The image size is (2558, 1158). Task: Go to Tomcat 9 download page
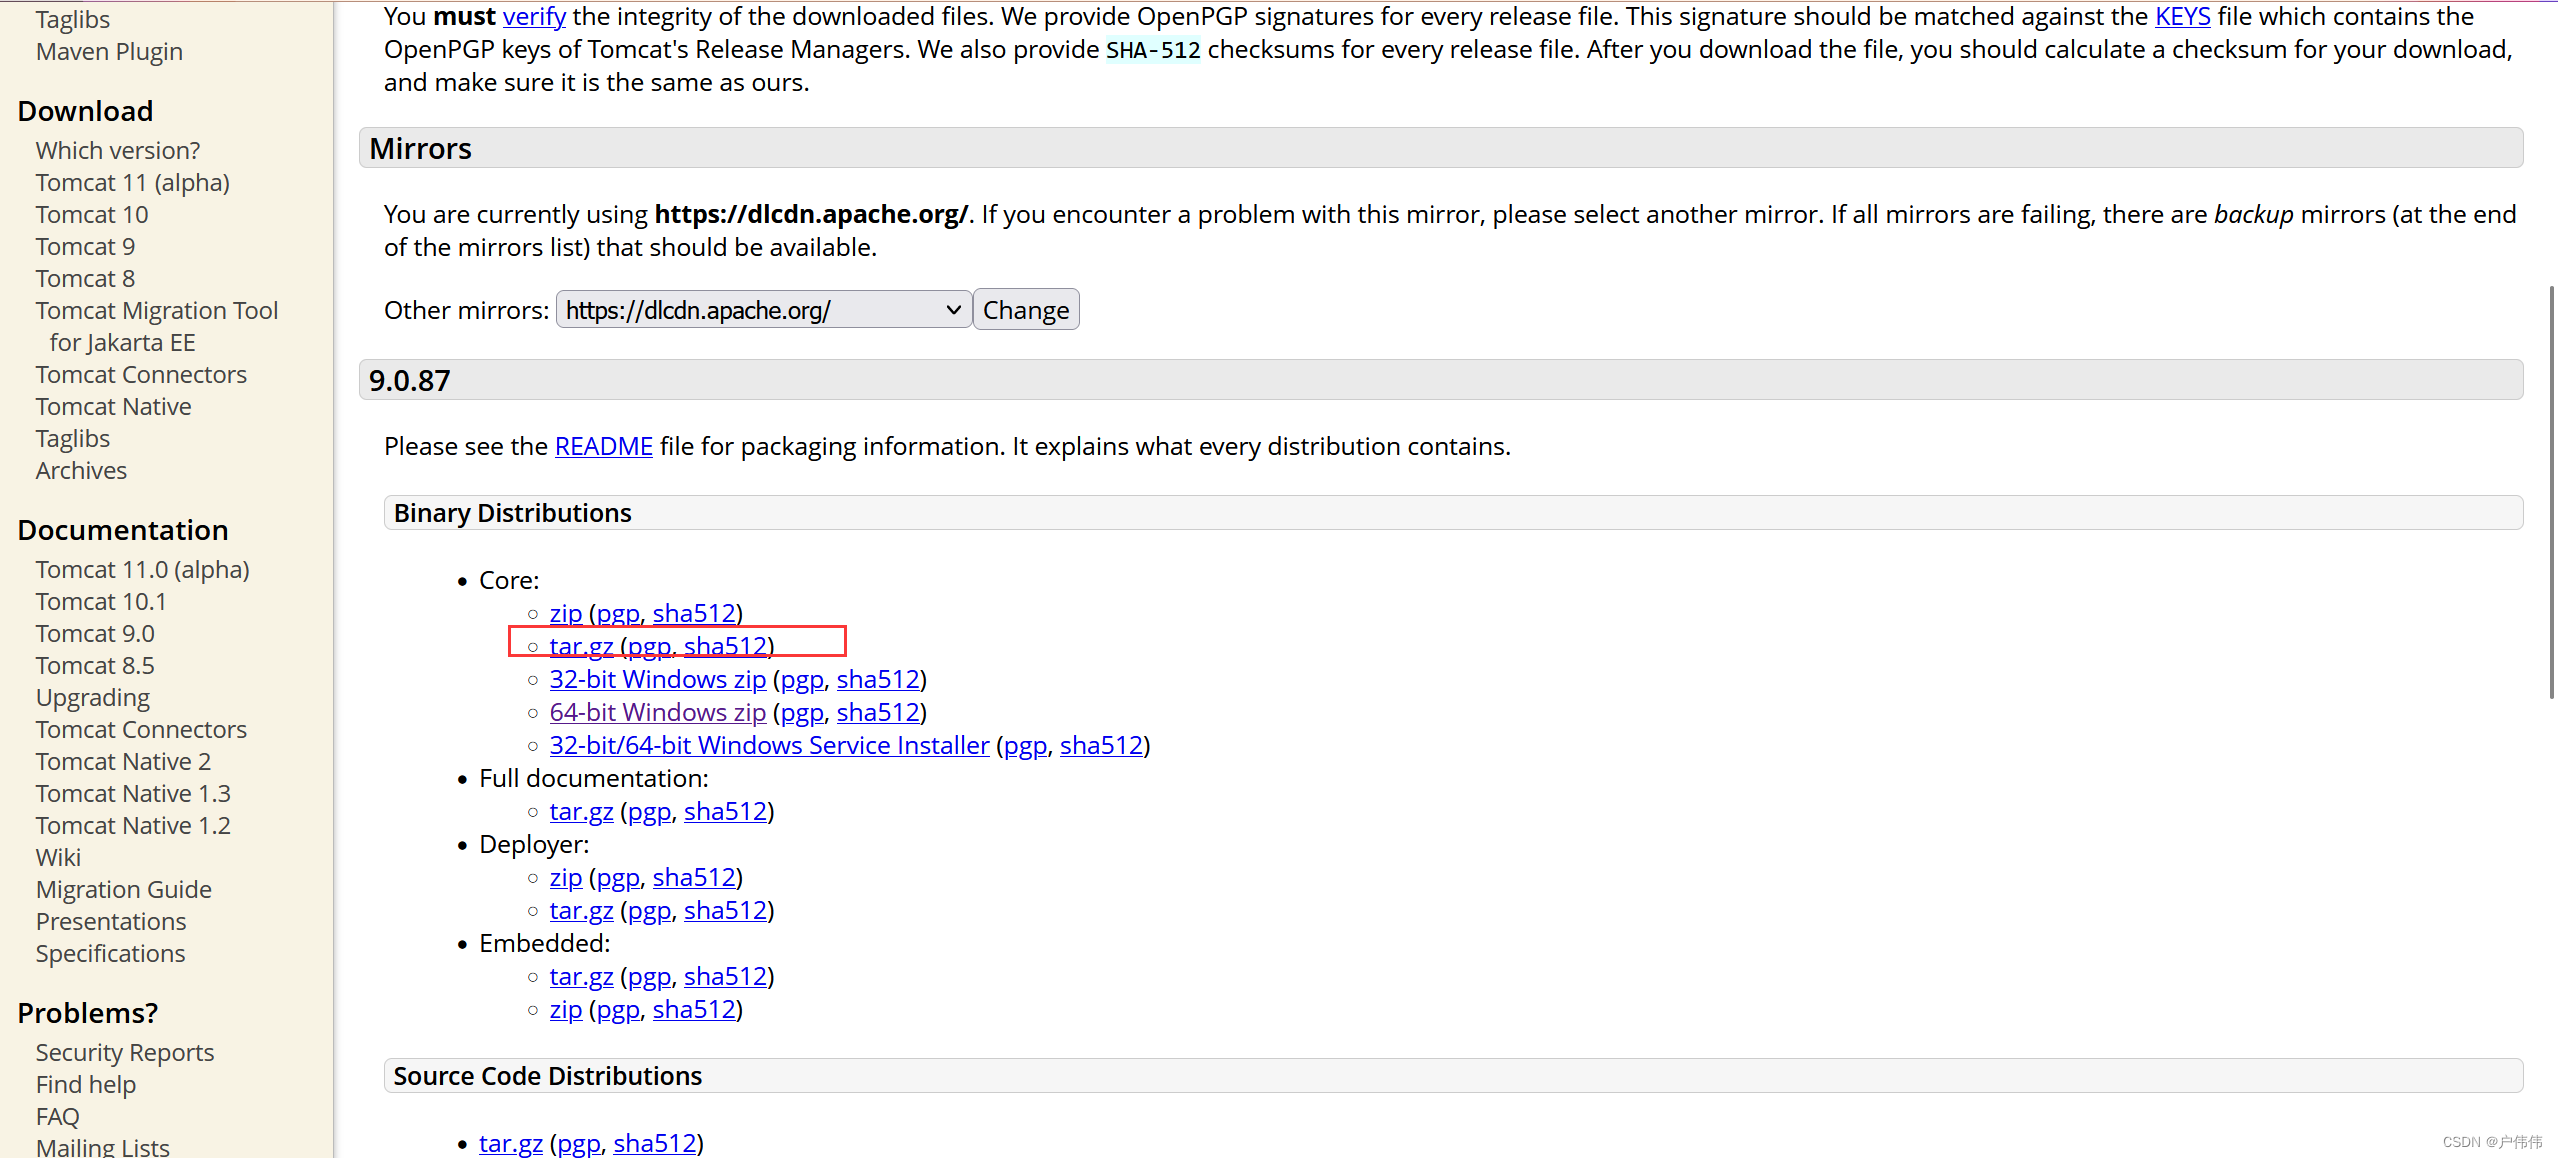(85, 246)
